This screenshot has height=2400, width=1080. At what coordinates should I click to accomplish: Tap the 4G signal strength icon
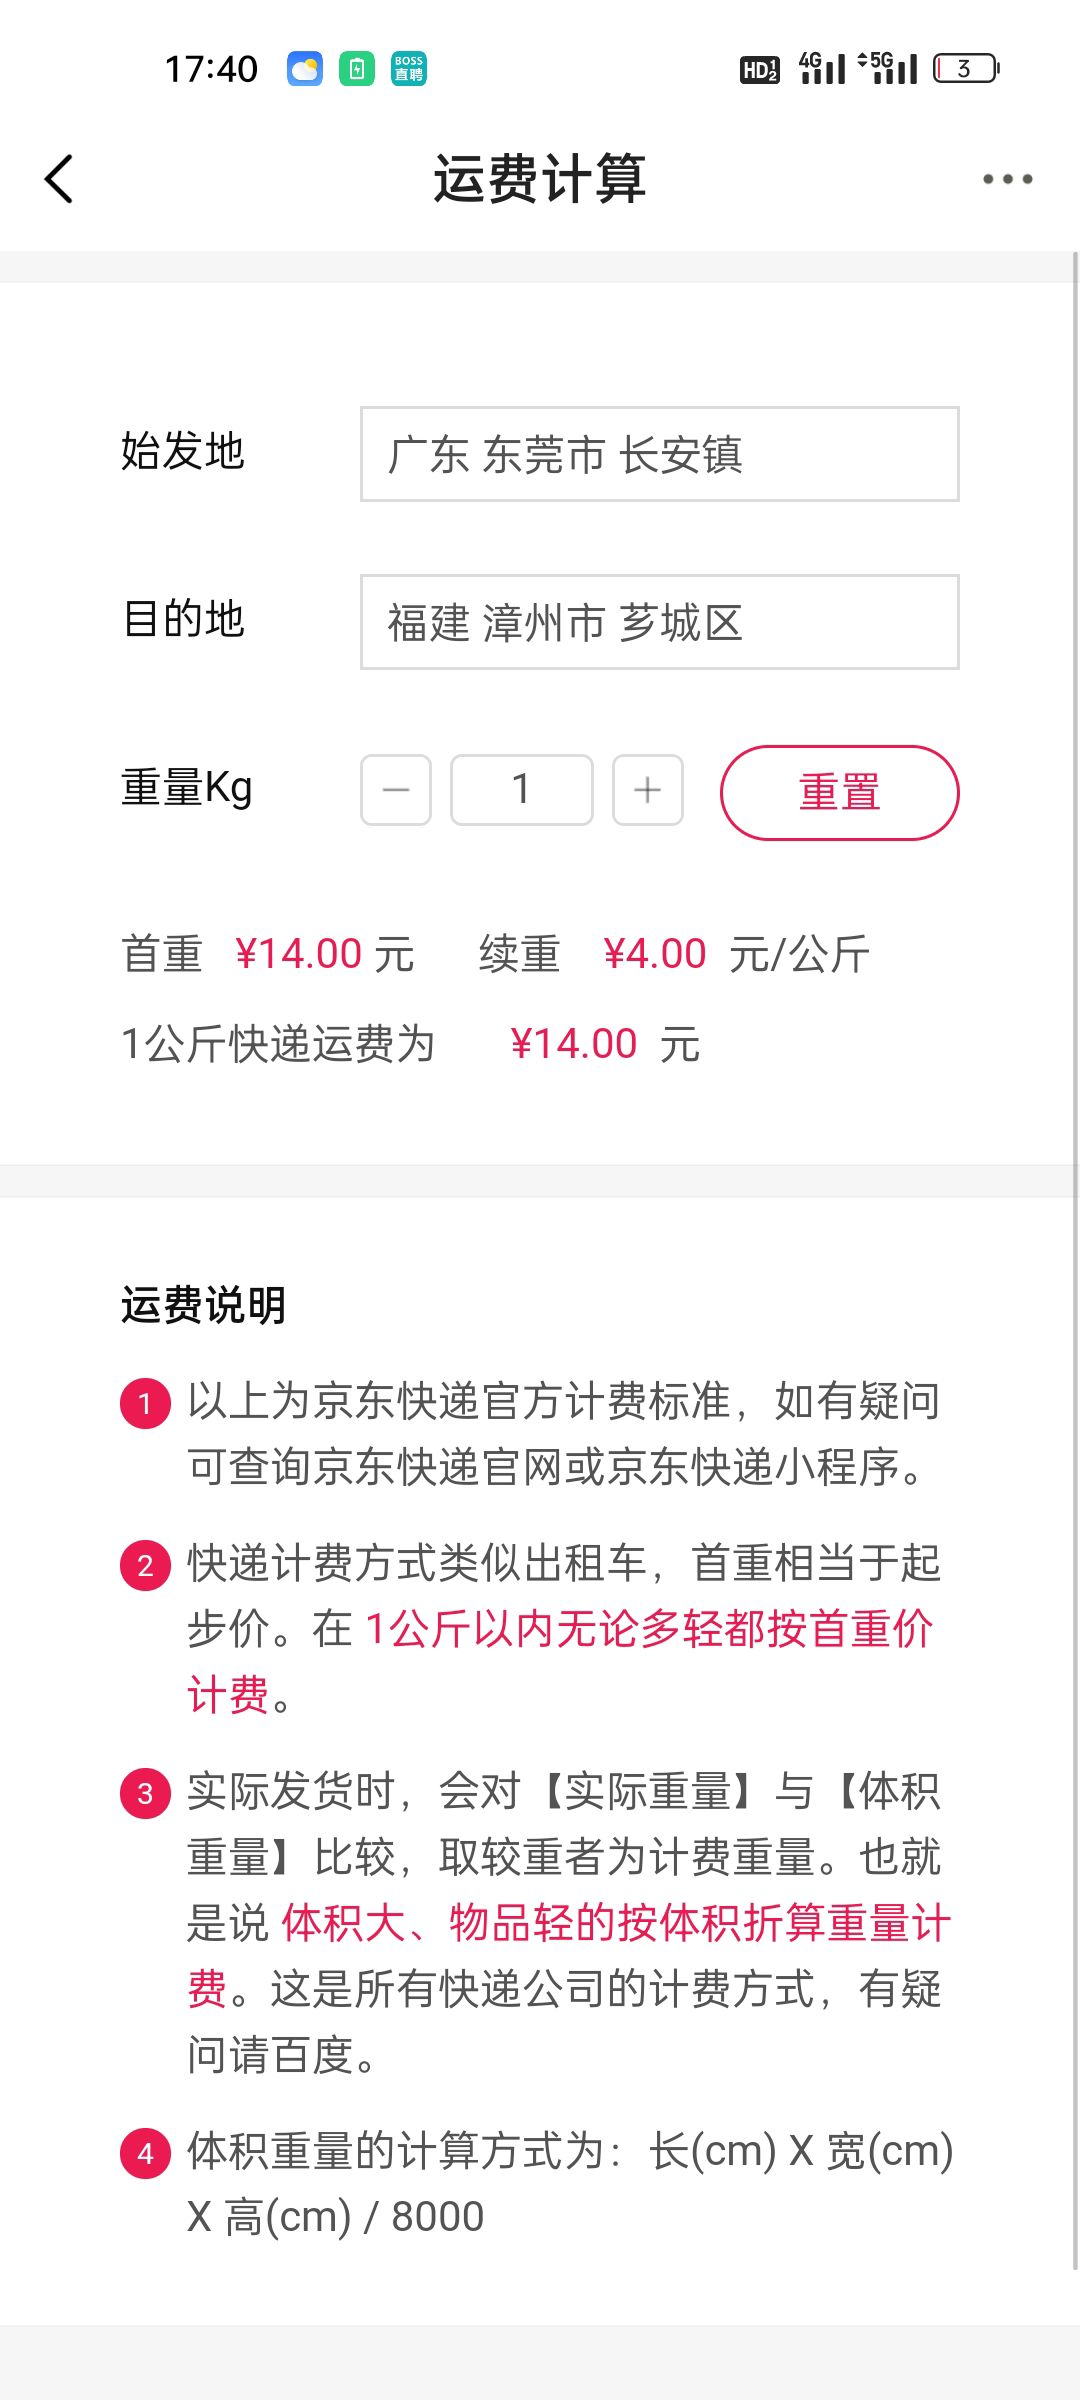tap(823, 69)
